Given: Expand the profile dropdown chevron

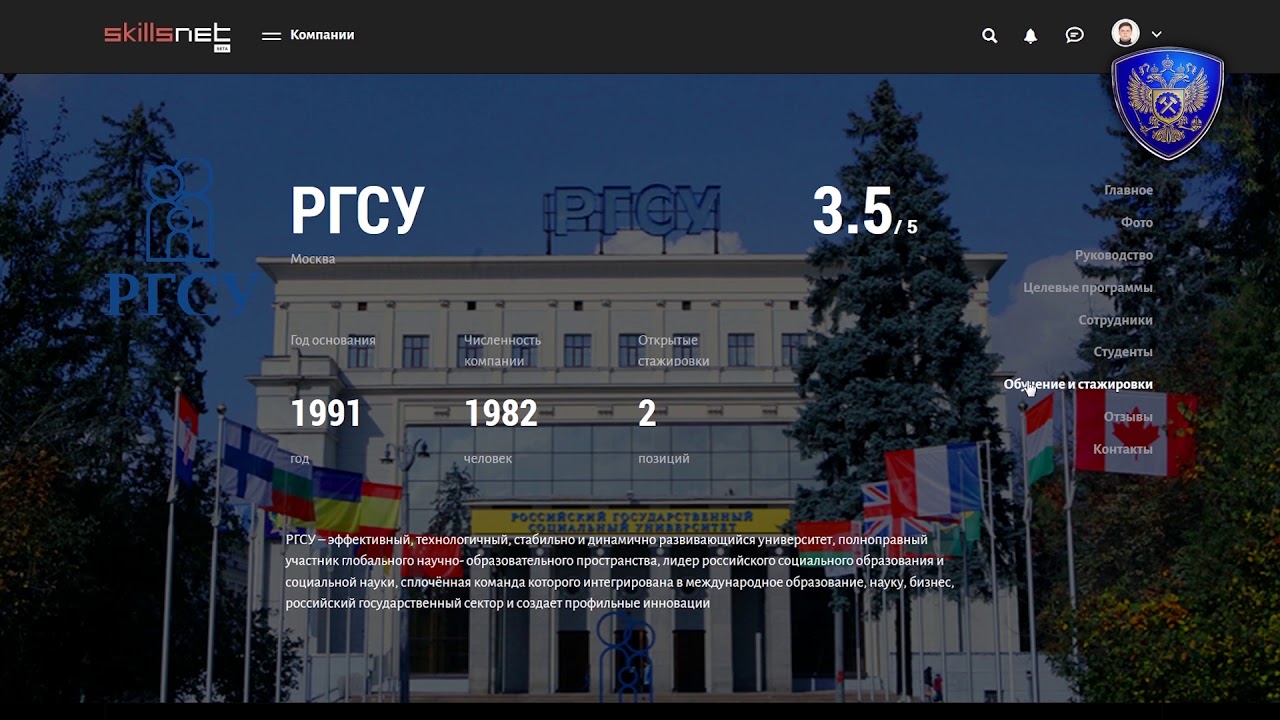Looking at the screenshot, I should coord(1157,34).
